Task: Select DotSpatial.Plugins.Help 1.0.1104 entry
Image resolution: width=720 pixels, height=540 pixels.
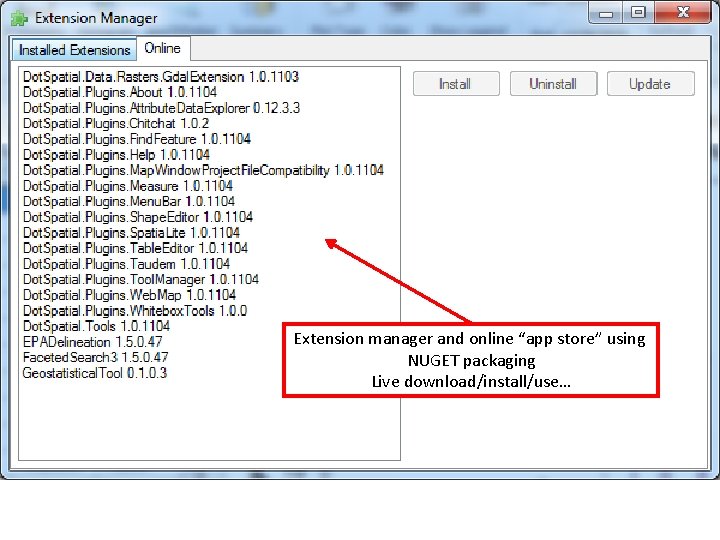Action: [117, 155]
